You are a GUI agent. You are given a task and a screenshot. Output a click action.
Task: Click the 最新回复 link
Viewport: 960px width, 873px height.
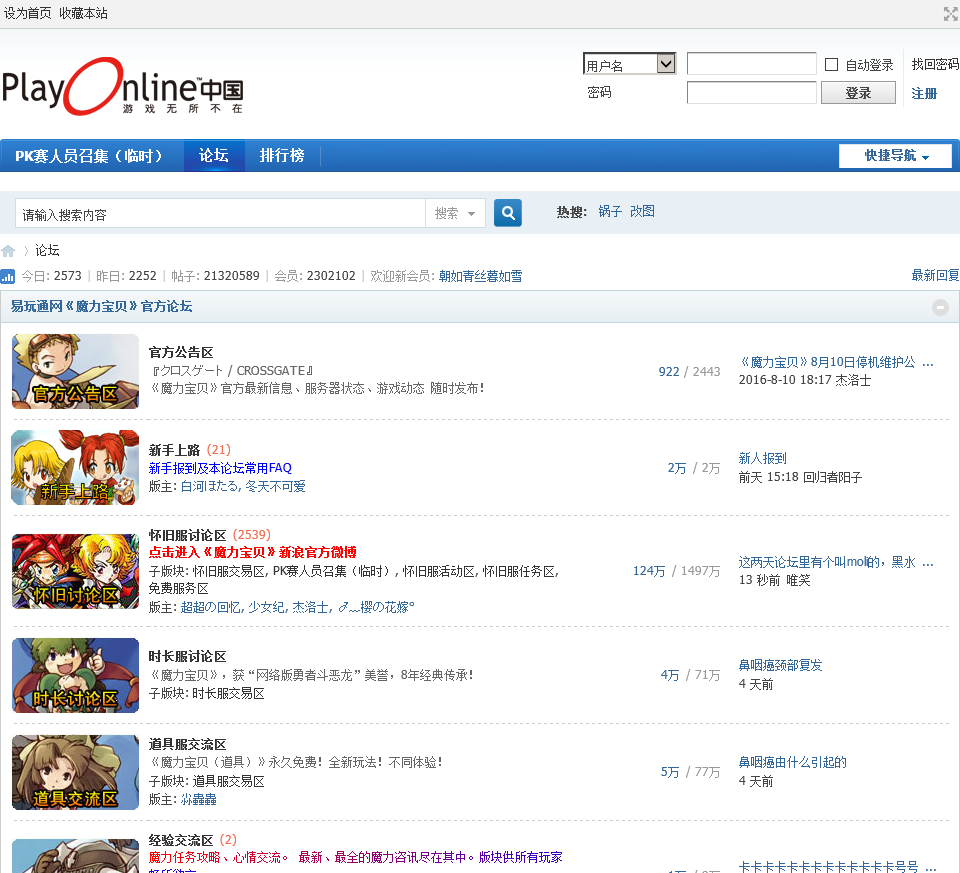pos(936,275)
